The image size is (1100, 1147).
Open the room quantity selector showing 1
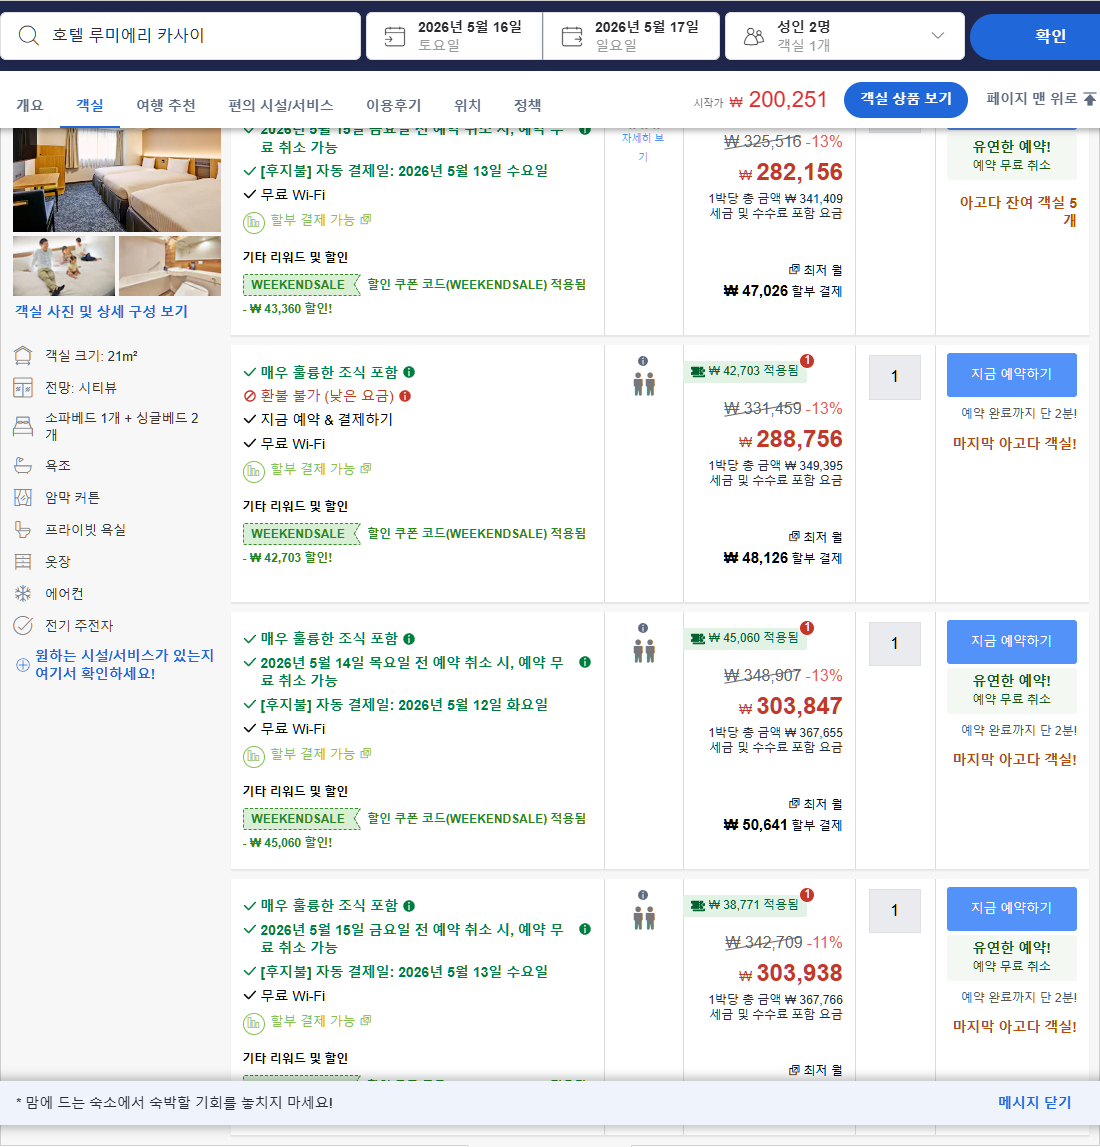tap(894, 377)
